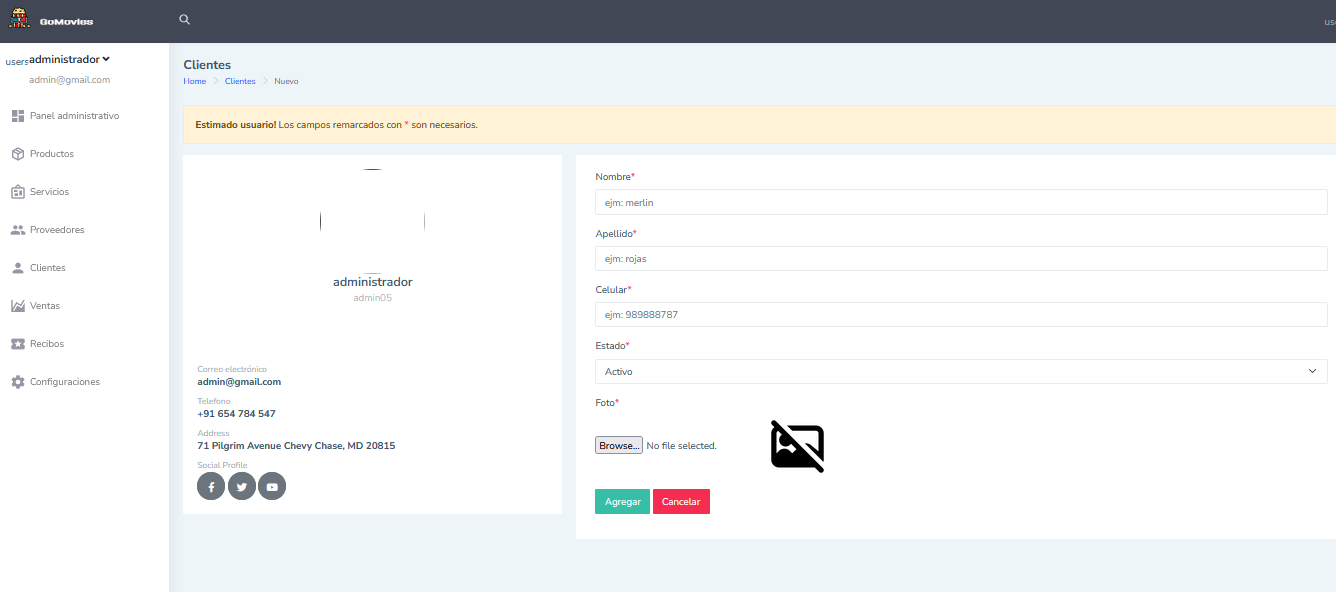This screenshot has height=592, width=1336.
Task: Open the YouTube social profile icon
Action: click(x=272, y=486)
